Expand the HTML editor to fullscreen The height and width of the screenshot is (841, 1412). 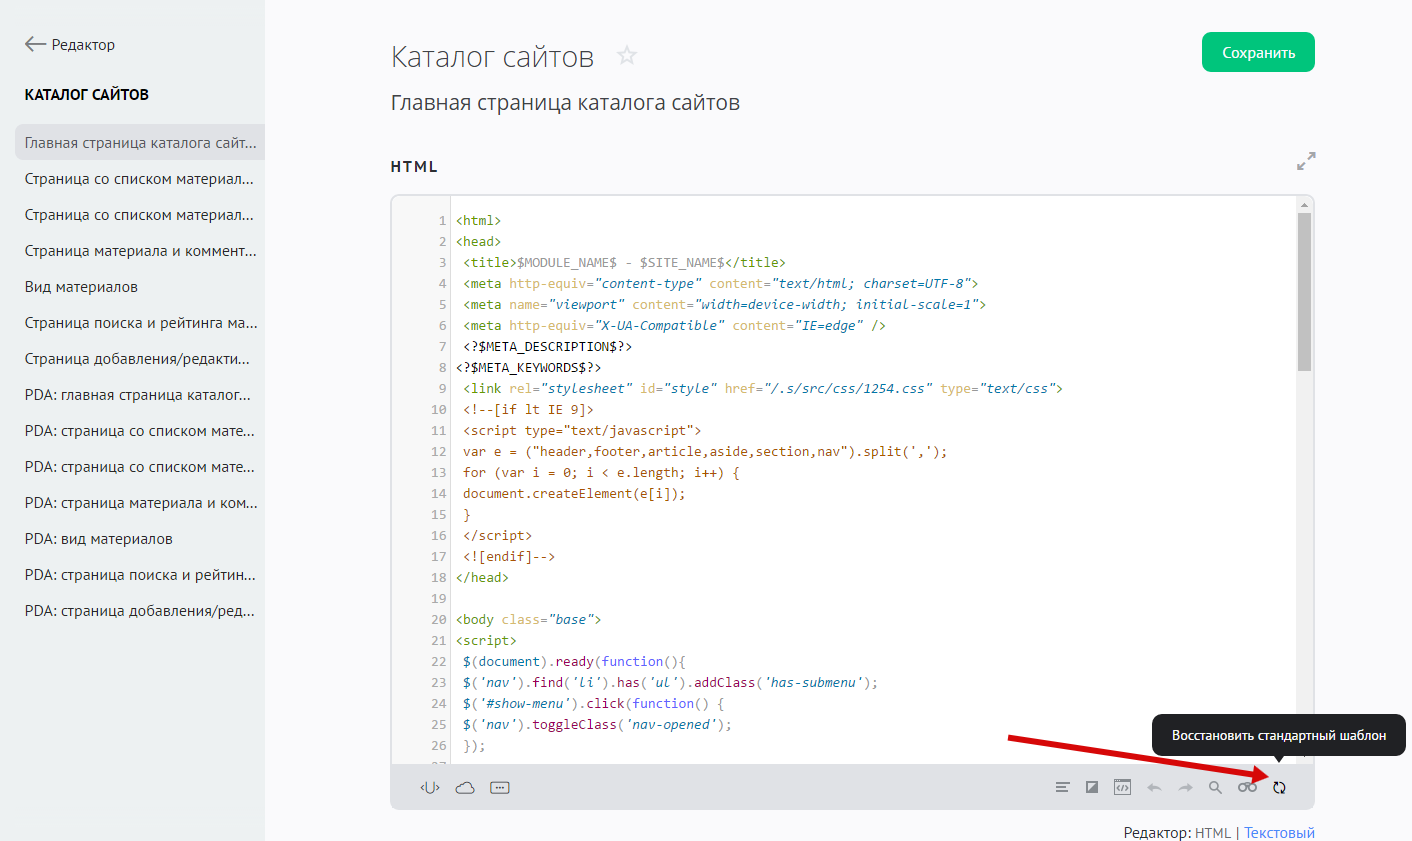click(x=1306, y=160)
